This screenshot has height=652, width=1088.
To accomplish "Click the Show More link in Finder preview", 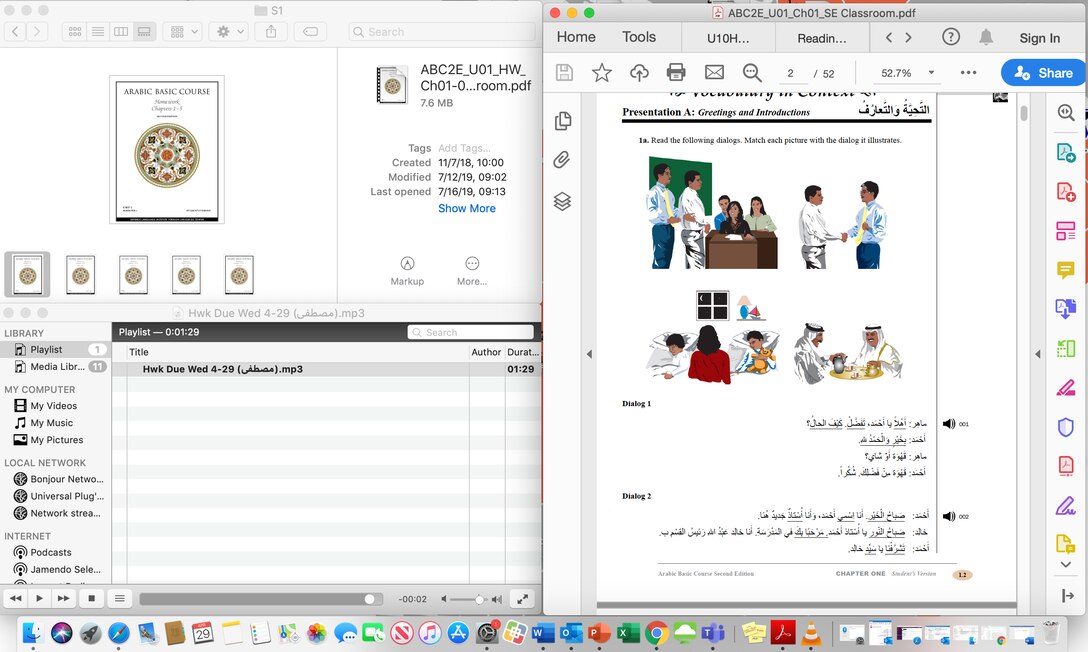I will [466, 208].
